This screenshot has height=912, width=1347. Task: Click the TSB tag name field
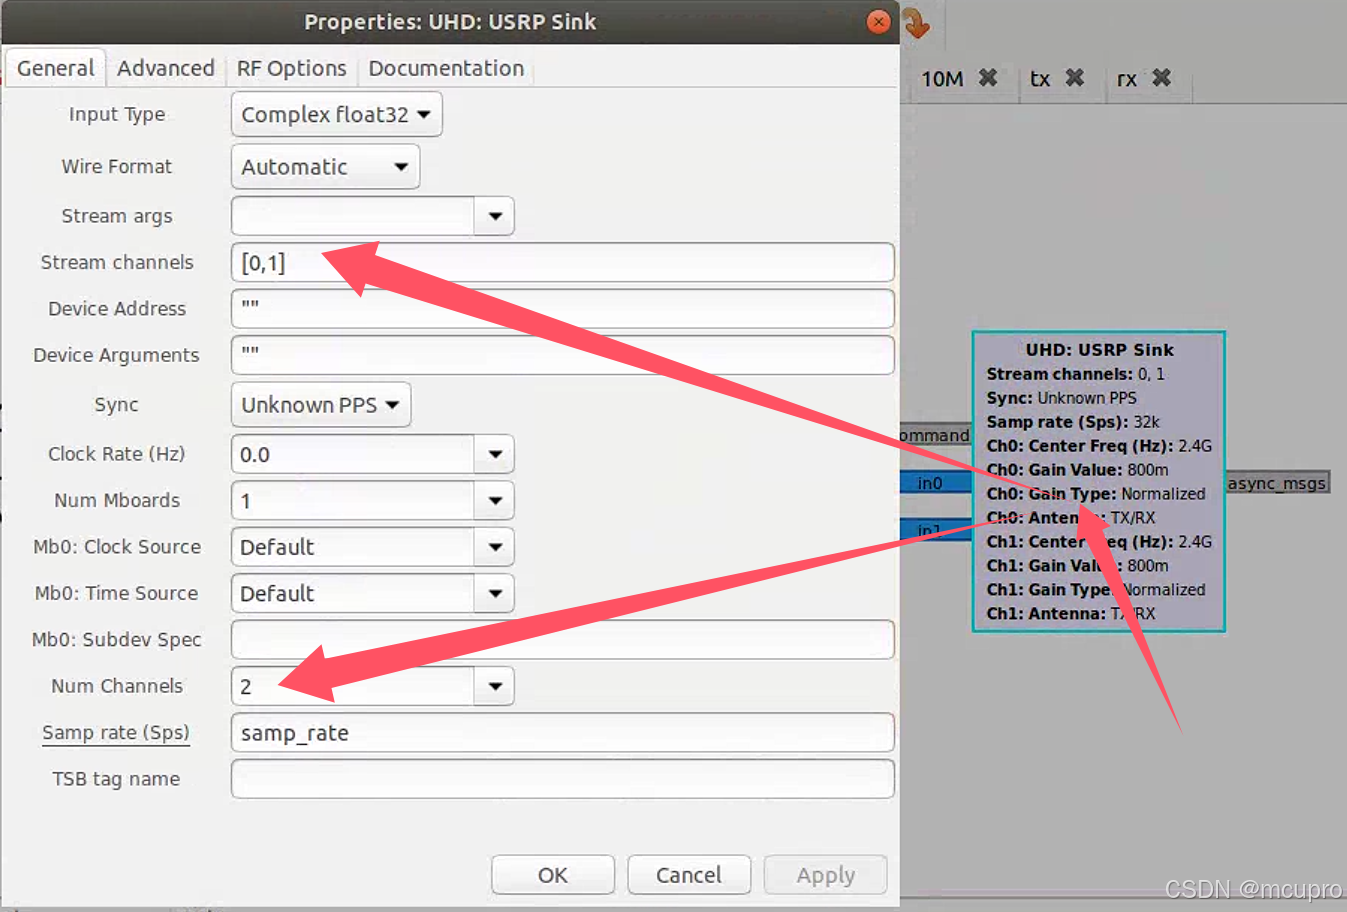pos(562,779)
